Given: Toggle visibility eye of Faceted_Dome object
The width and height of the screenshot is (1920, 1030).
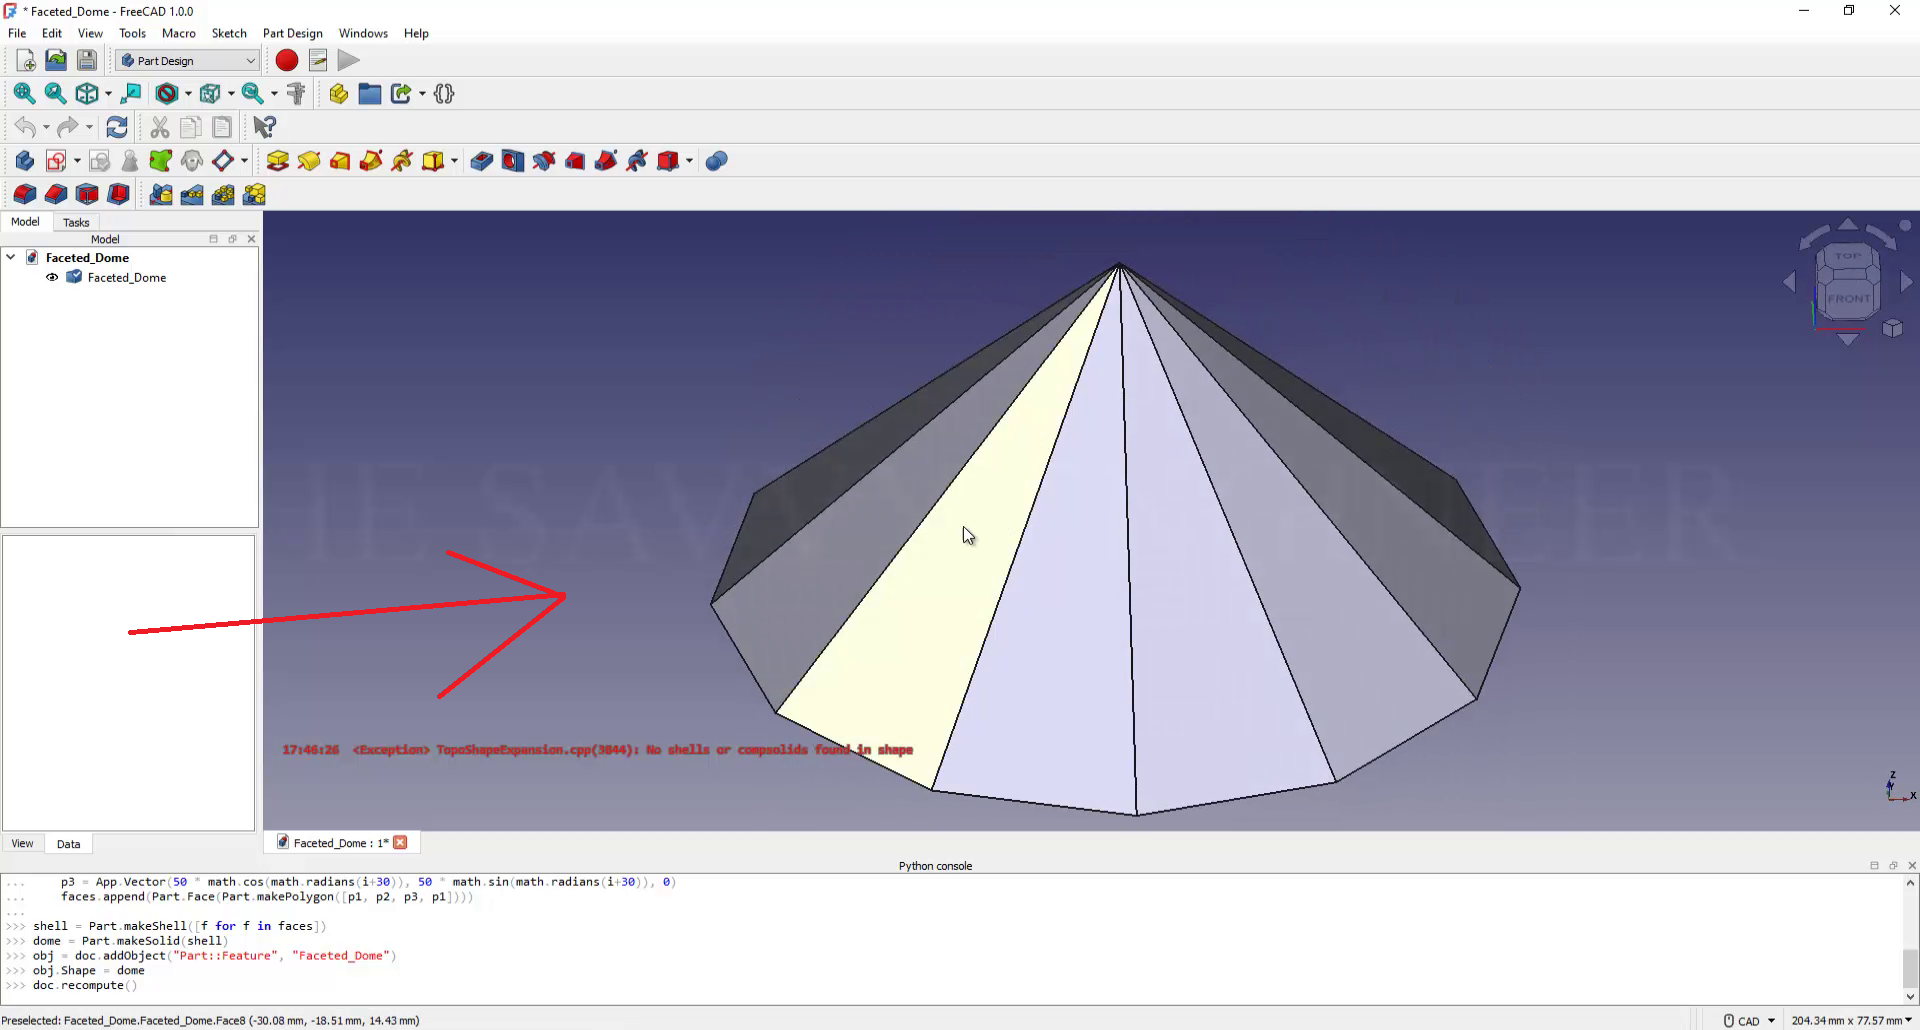Looking at the screenshot, I should [52, 278].
